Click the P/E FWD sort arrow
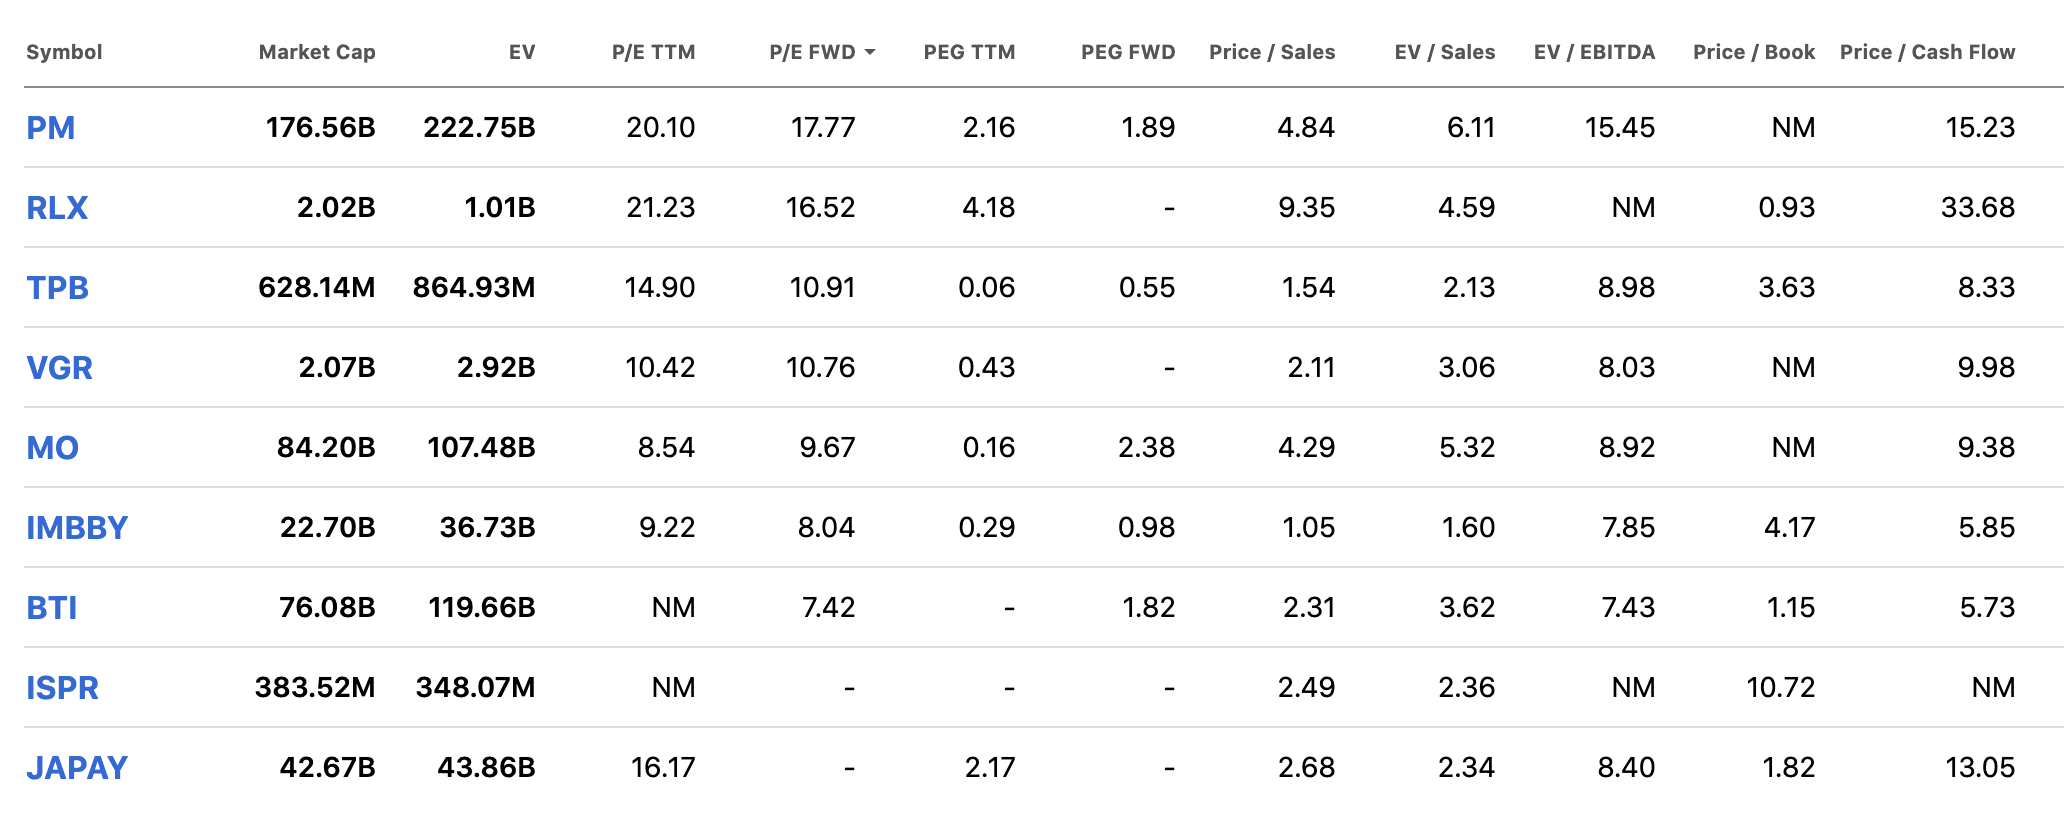The height and width of the screenshot is (820, 2064). pos(869,52)
